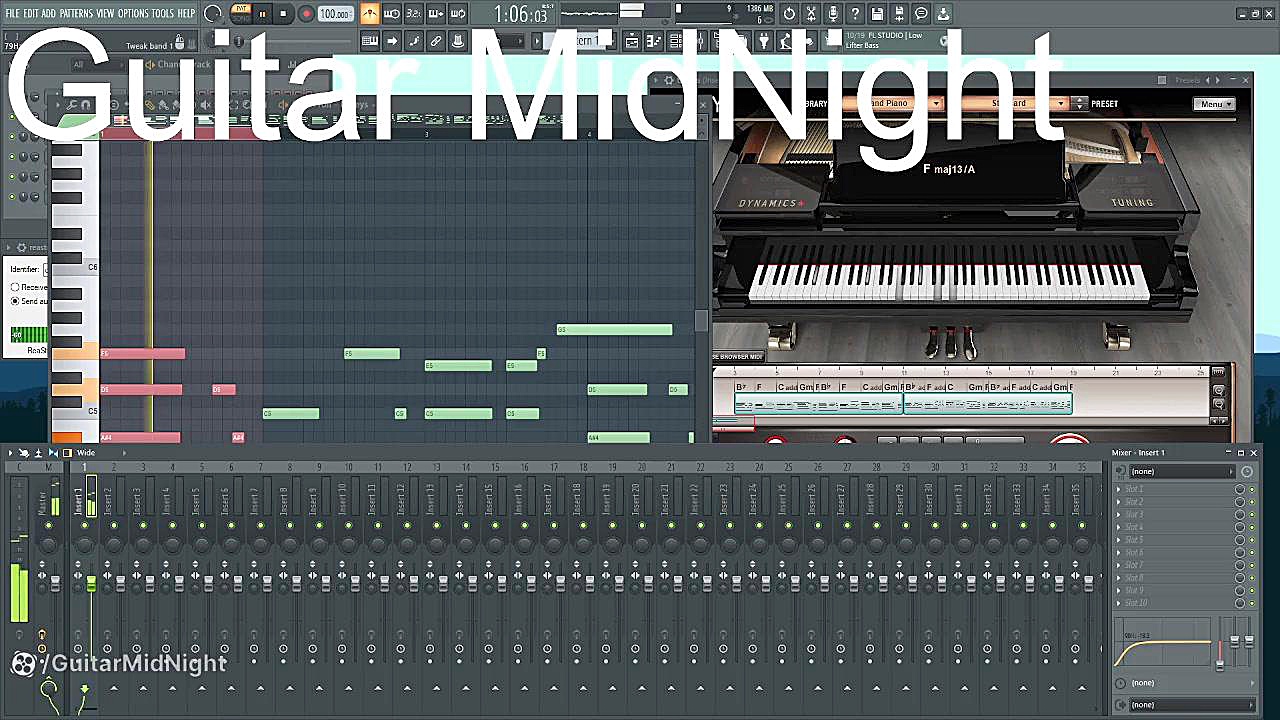Zoom in the MIDI browser with the magnifier icon

[1218, 390]
